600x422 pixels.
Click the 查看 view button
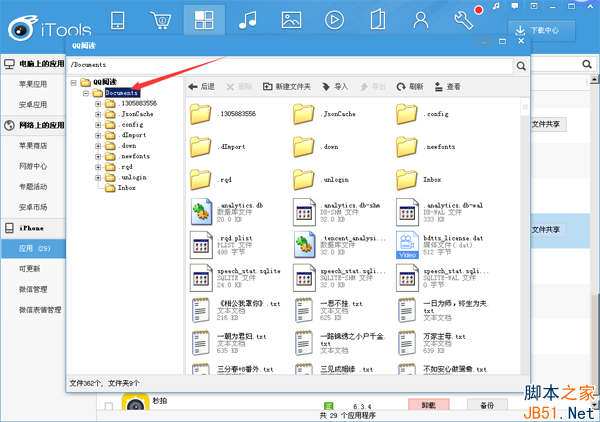[x=447, y=87]
